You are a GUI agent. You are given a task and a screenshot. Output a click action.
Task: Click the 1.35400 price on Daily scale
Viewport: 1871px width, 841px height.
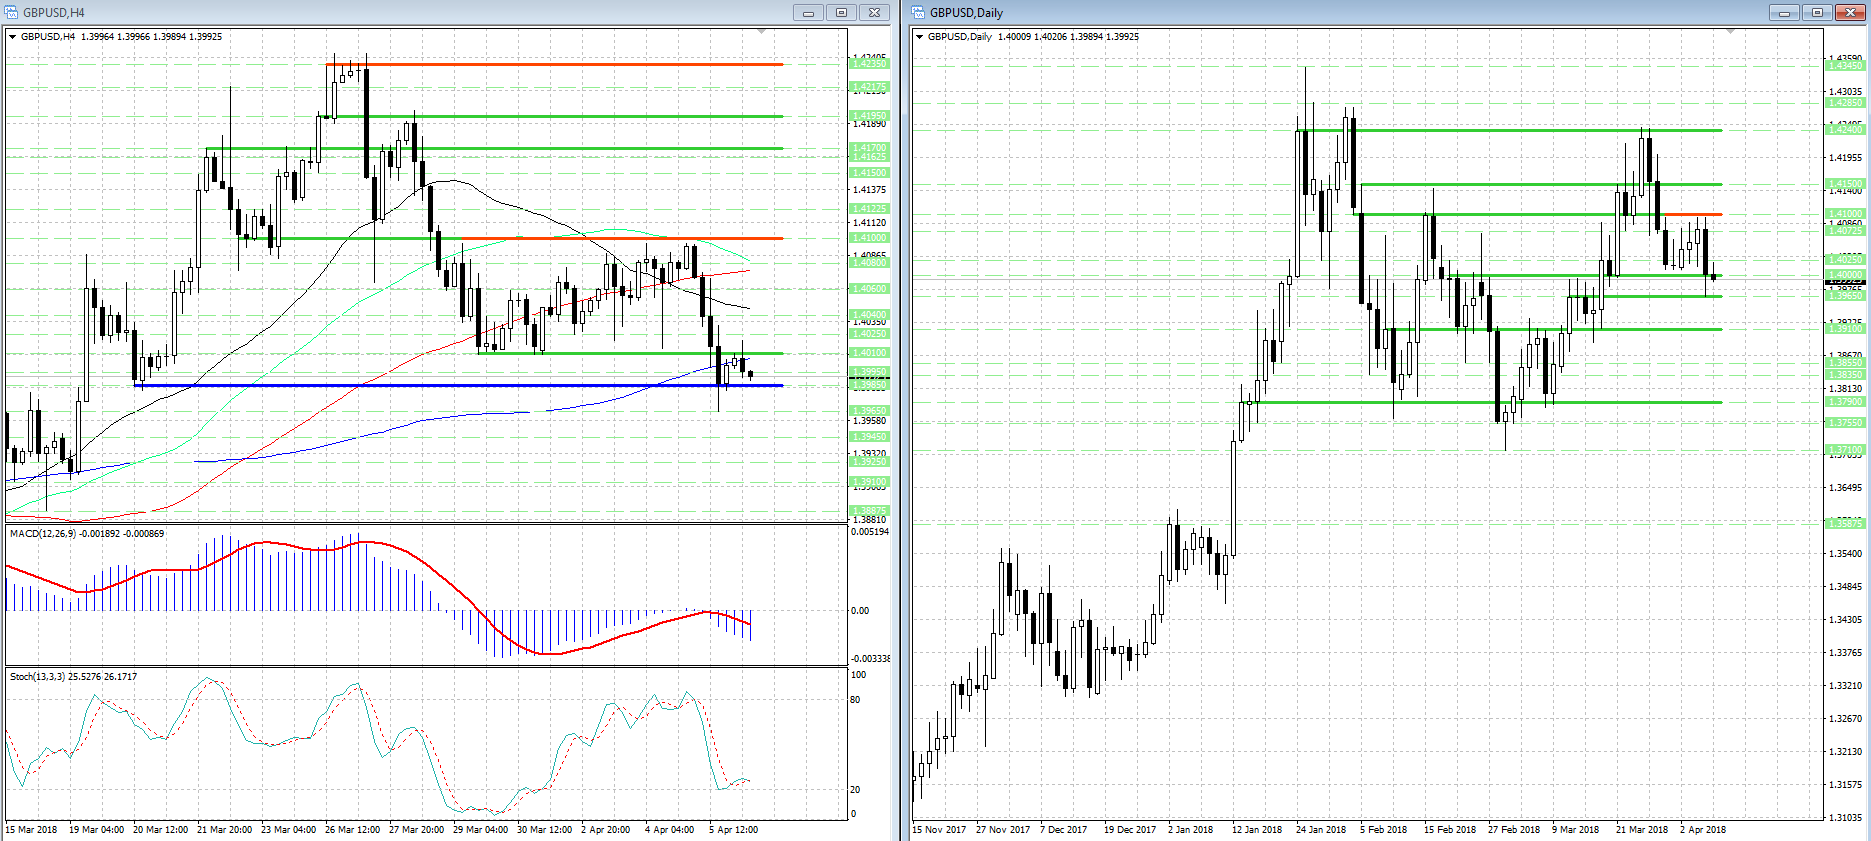click(x=1845, y=554)
